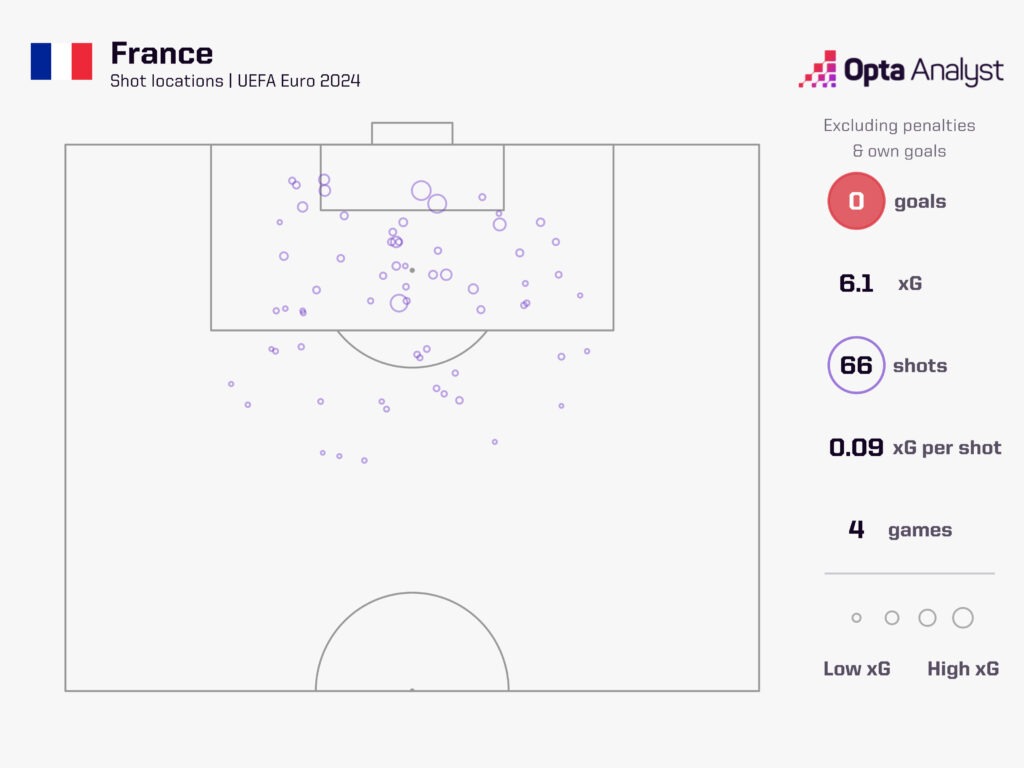Click the "Excluding penalties & own goals" note

pos(898,138)
